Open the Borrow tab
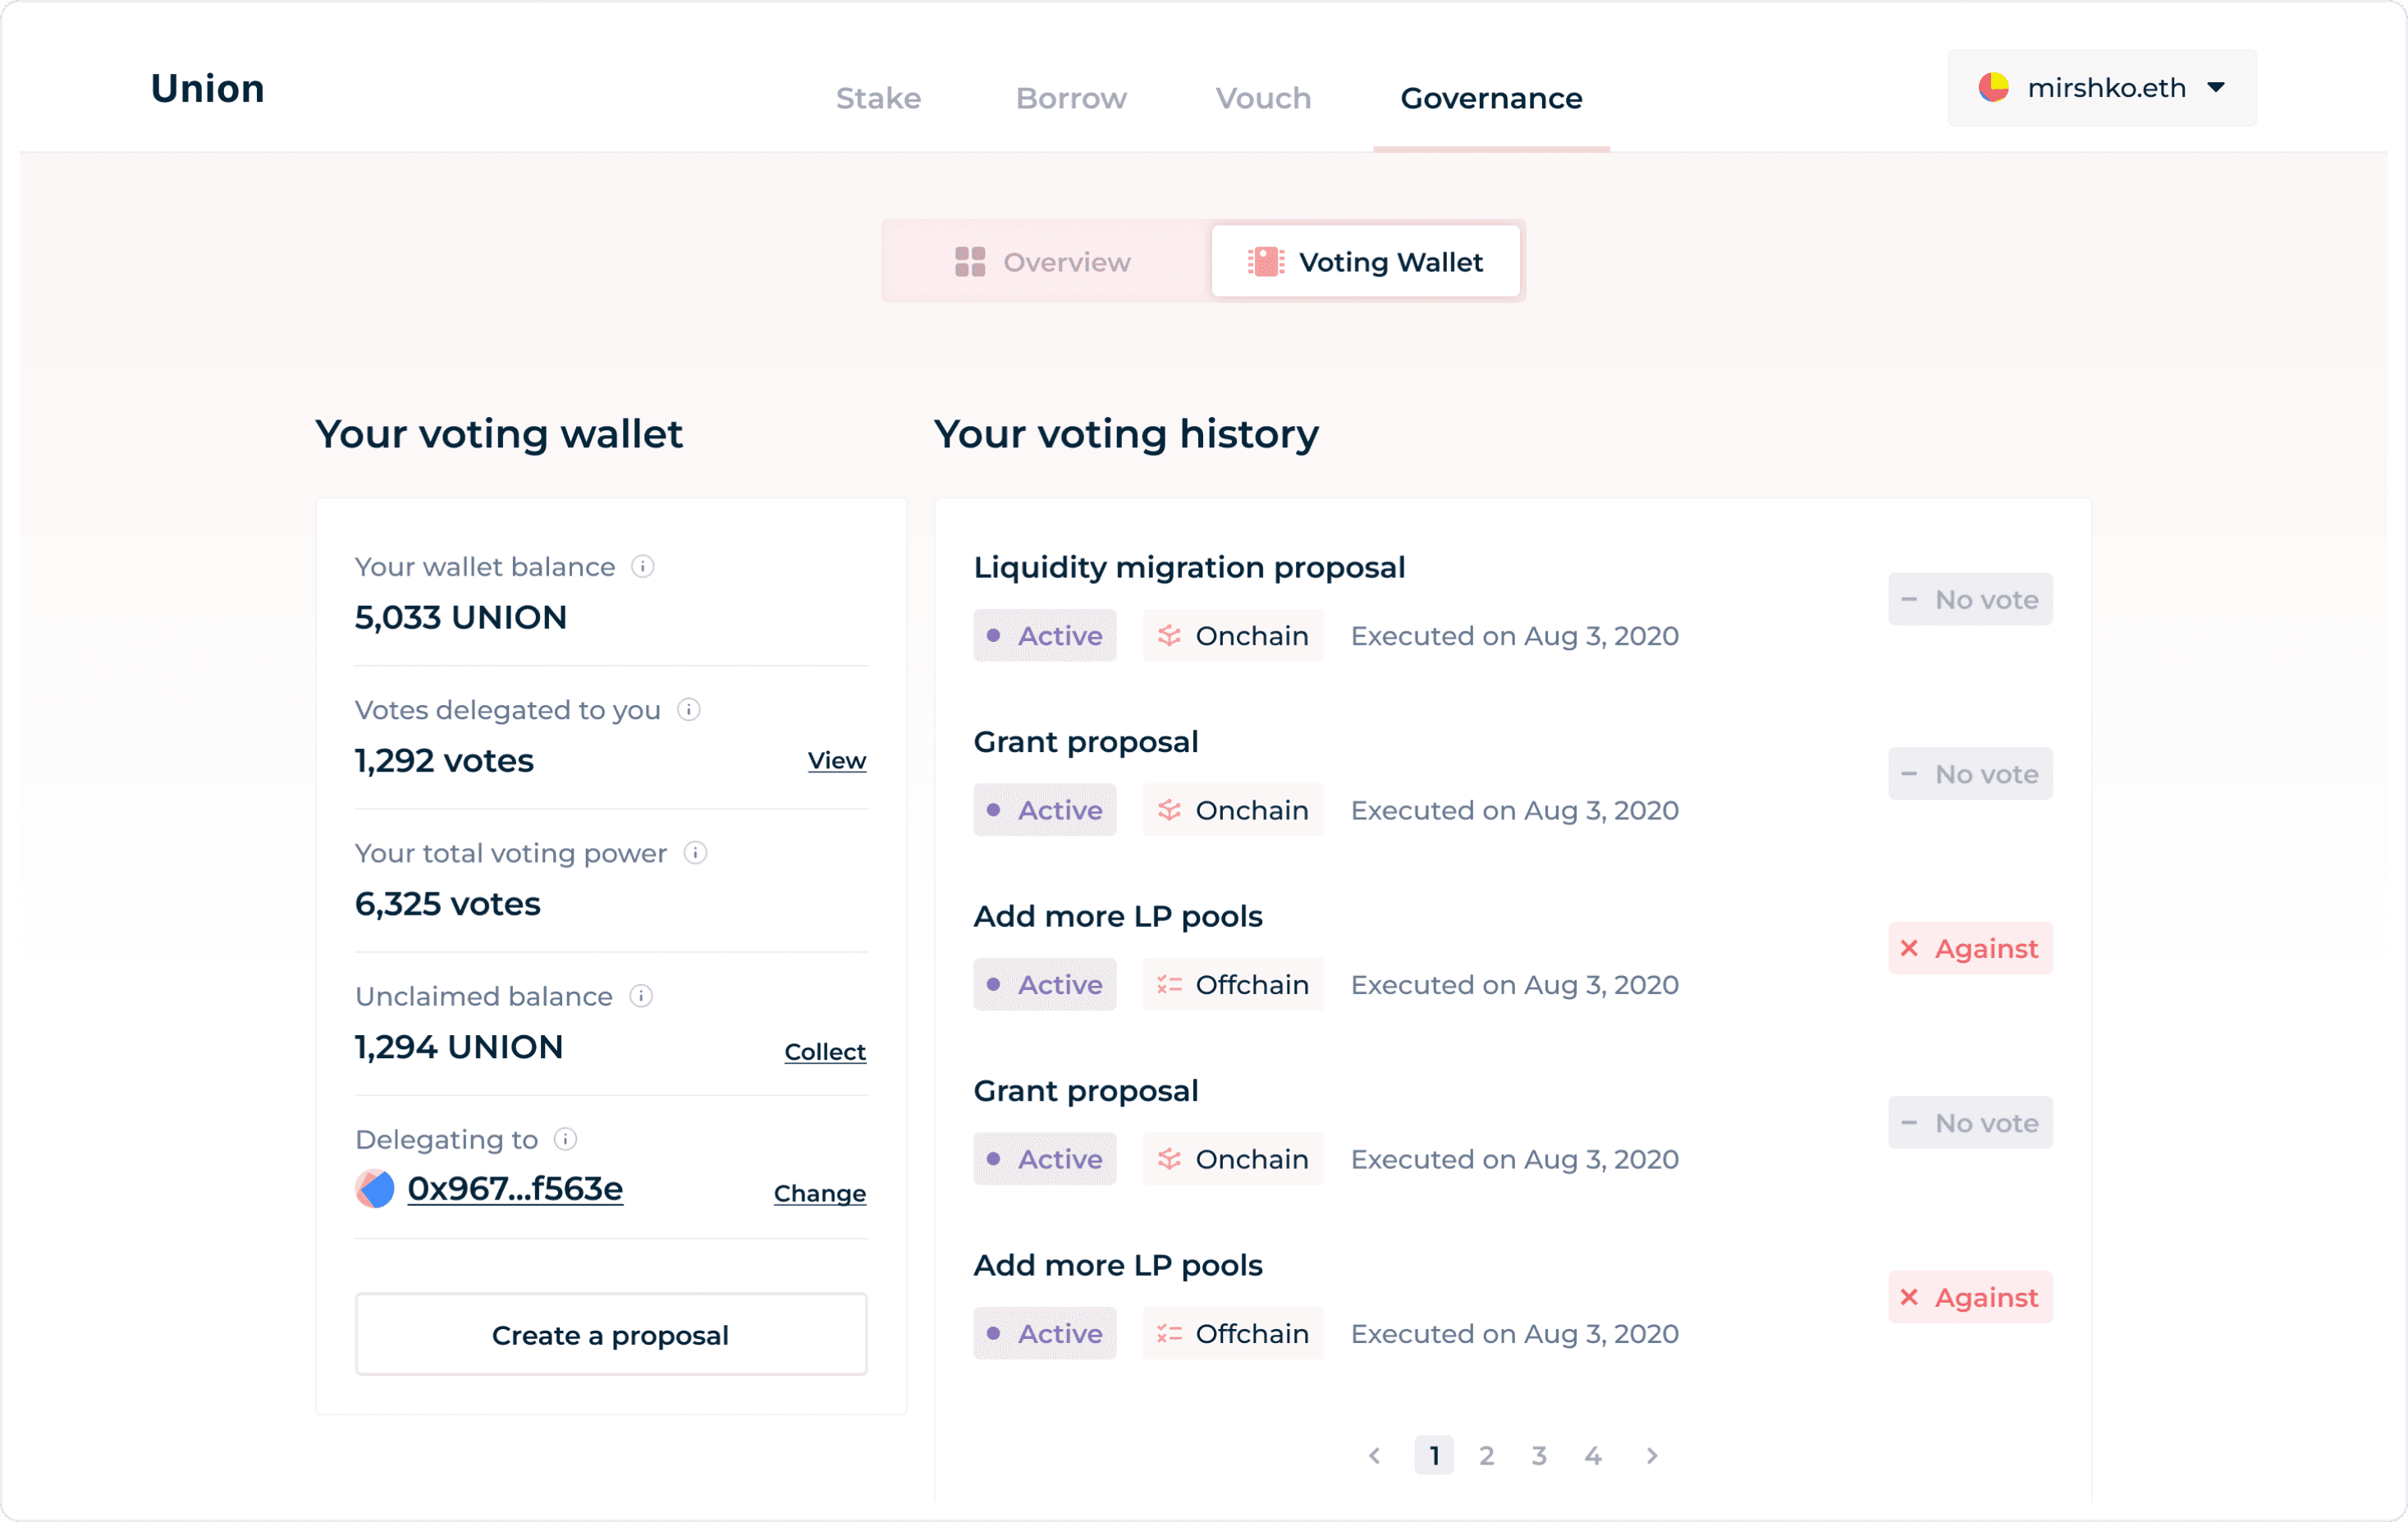Screen dimensions: 2408x1522 [x=1071, y=98]
